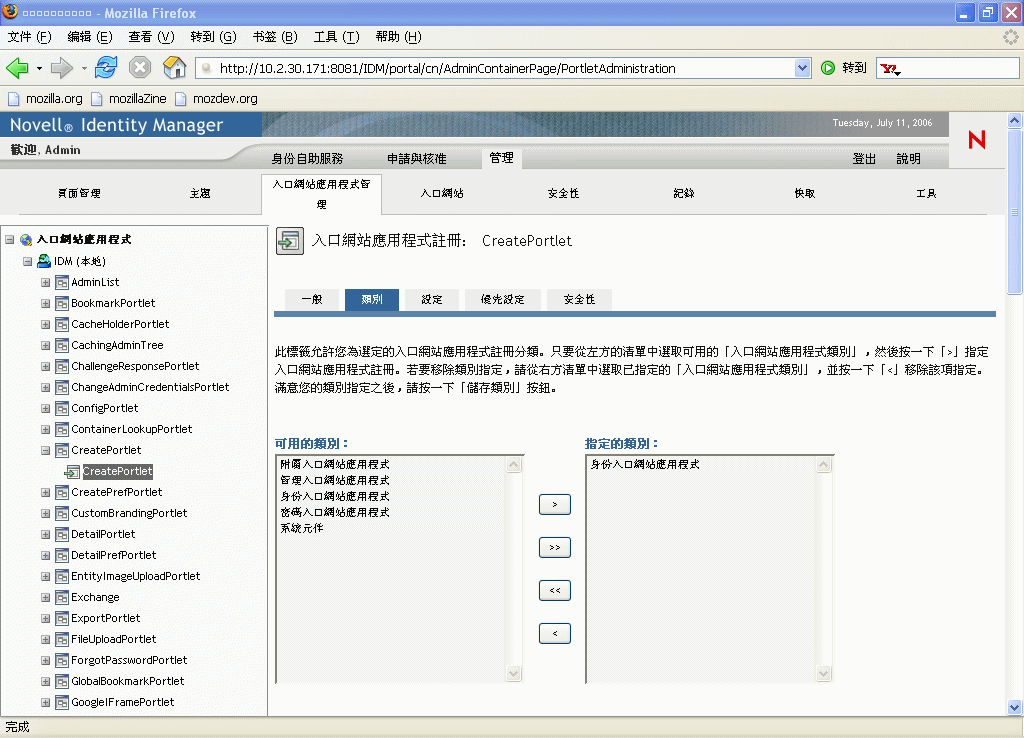This screenshot has height=738, width=1024.
Task: Click the Yahoo search engine icon
Action: pyautogui.click(x=889, y=69)
